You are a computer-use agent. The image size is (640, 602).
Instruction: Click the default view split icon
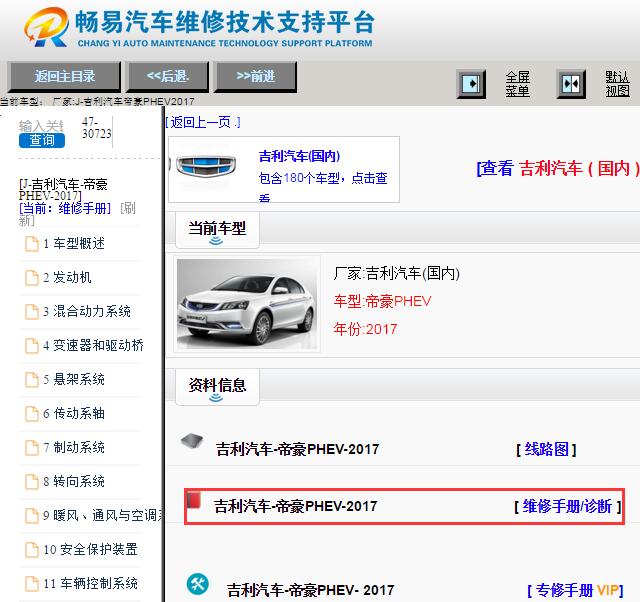click(x=571, y=84)
